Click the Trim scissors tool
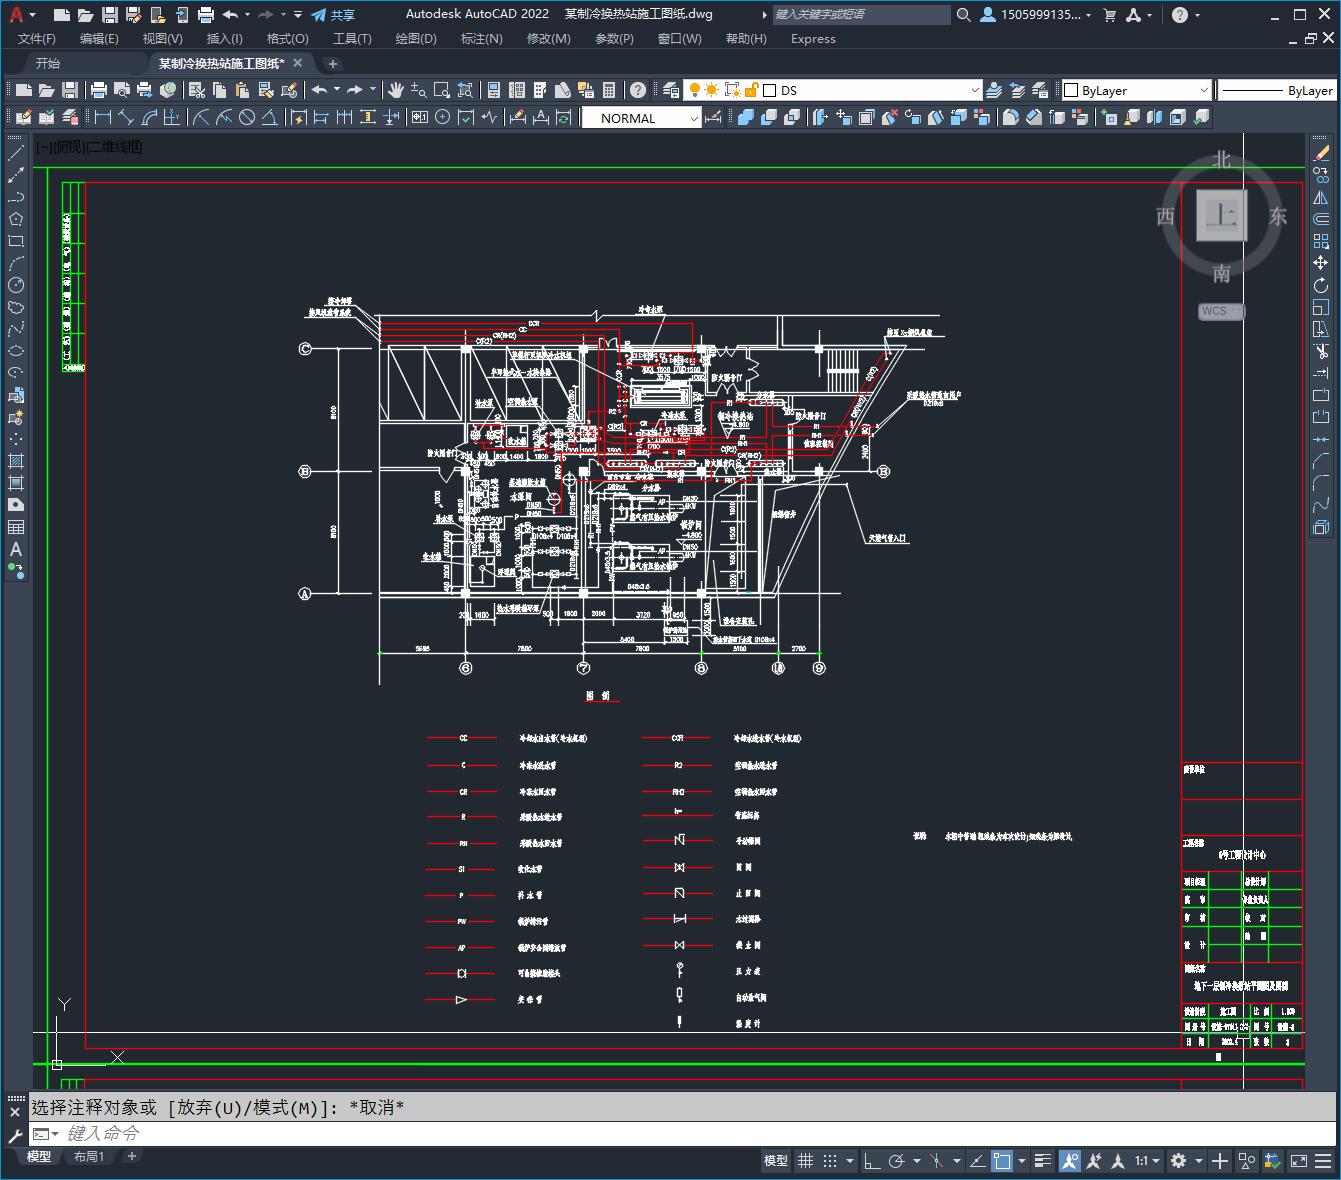Viewport: 1341px width, 1180px height. pos(1321,351)
